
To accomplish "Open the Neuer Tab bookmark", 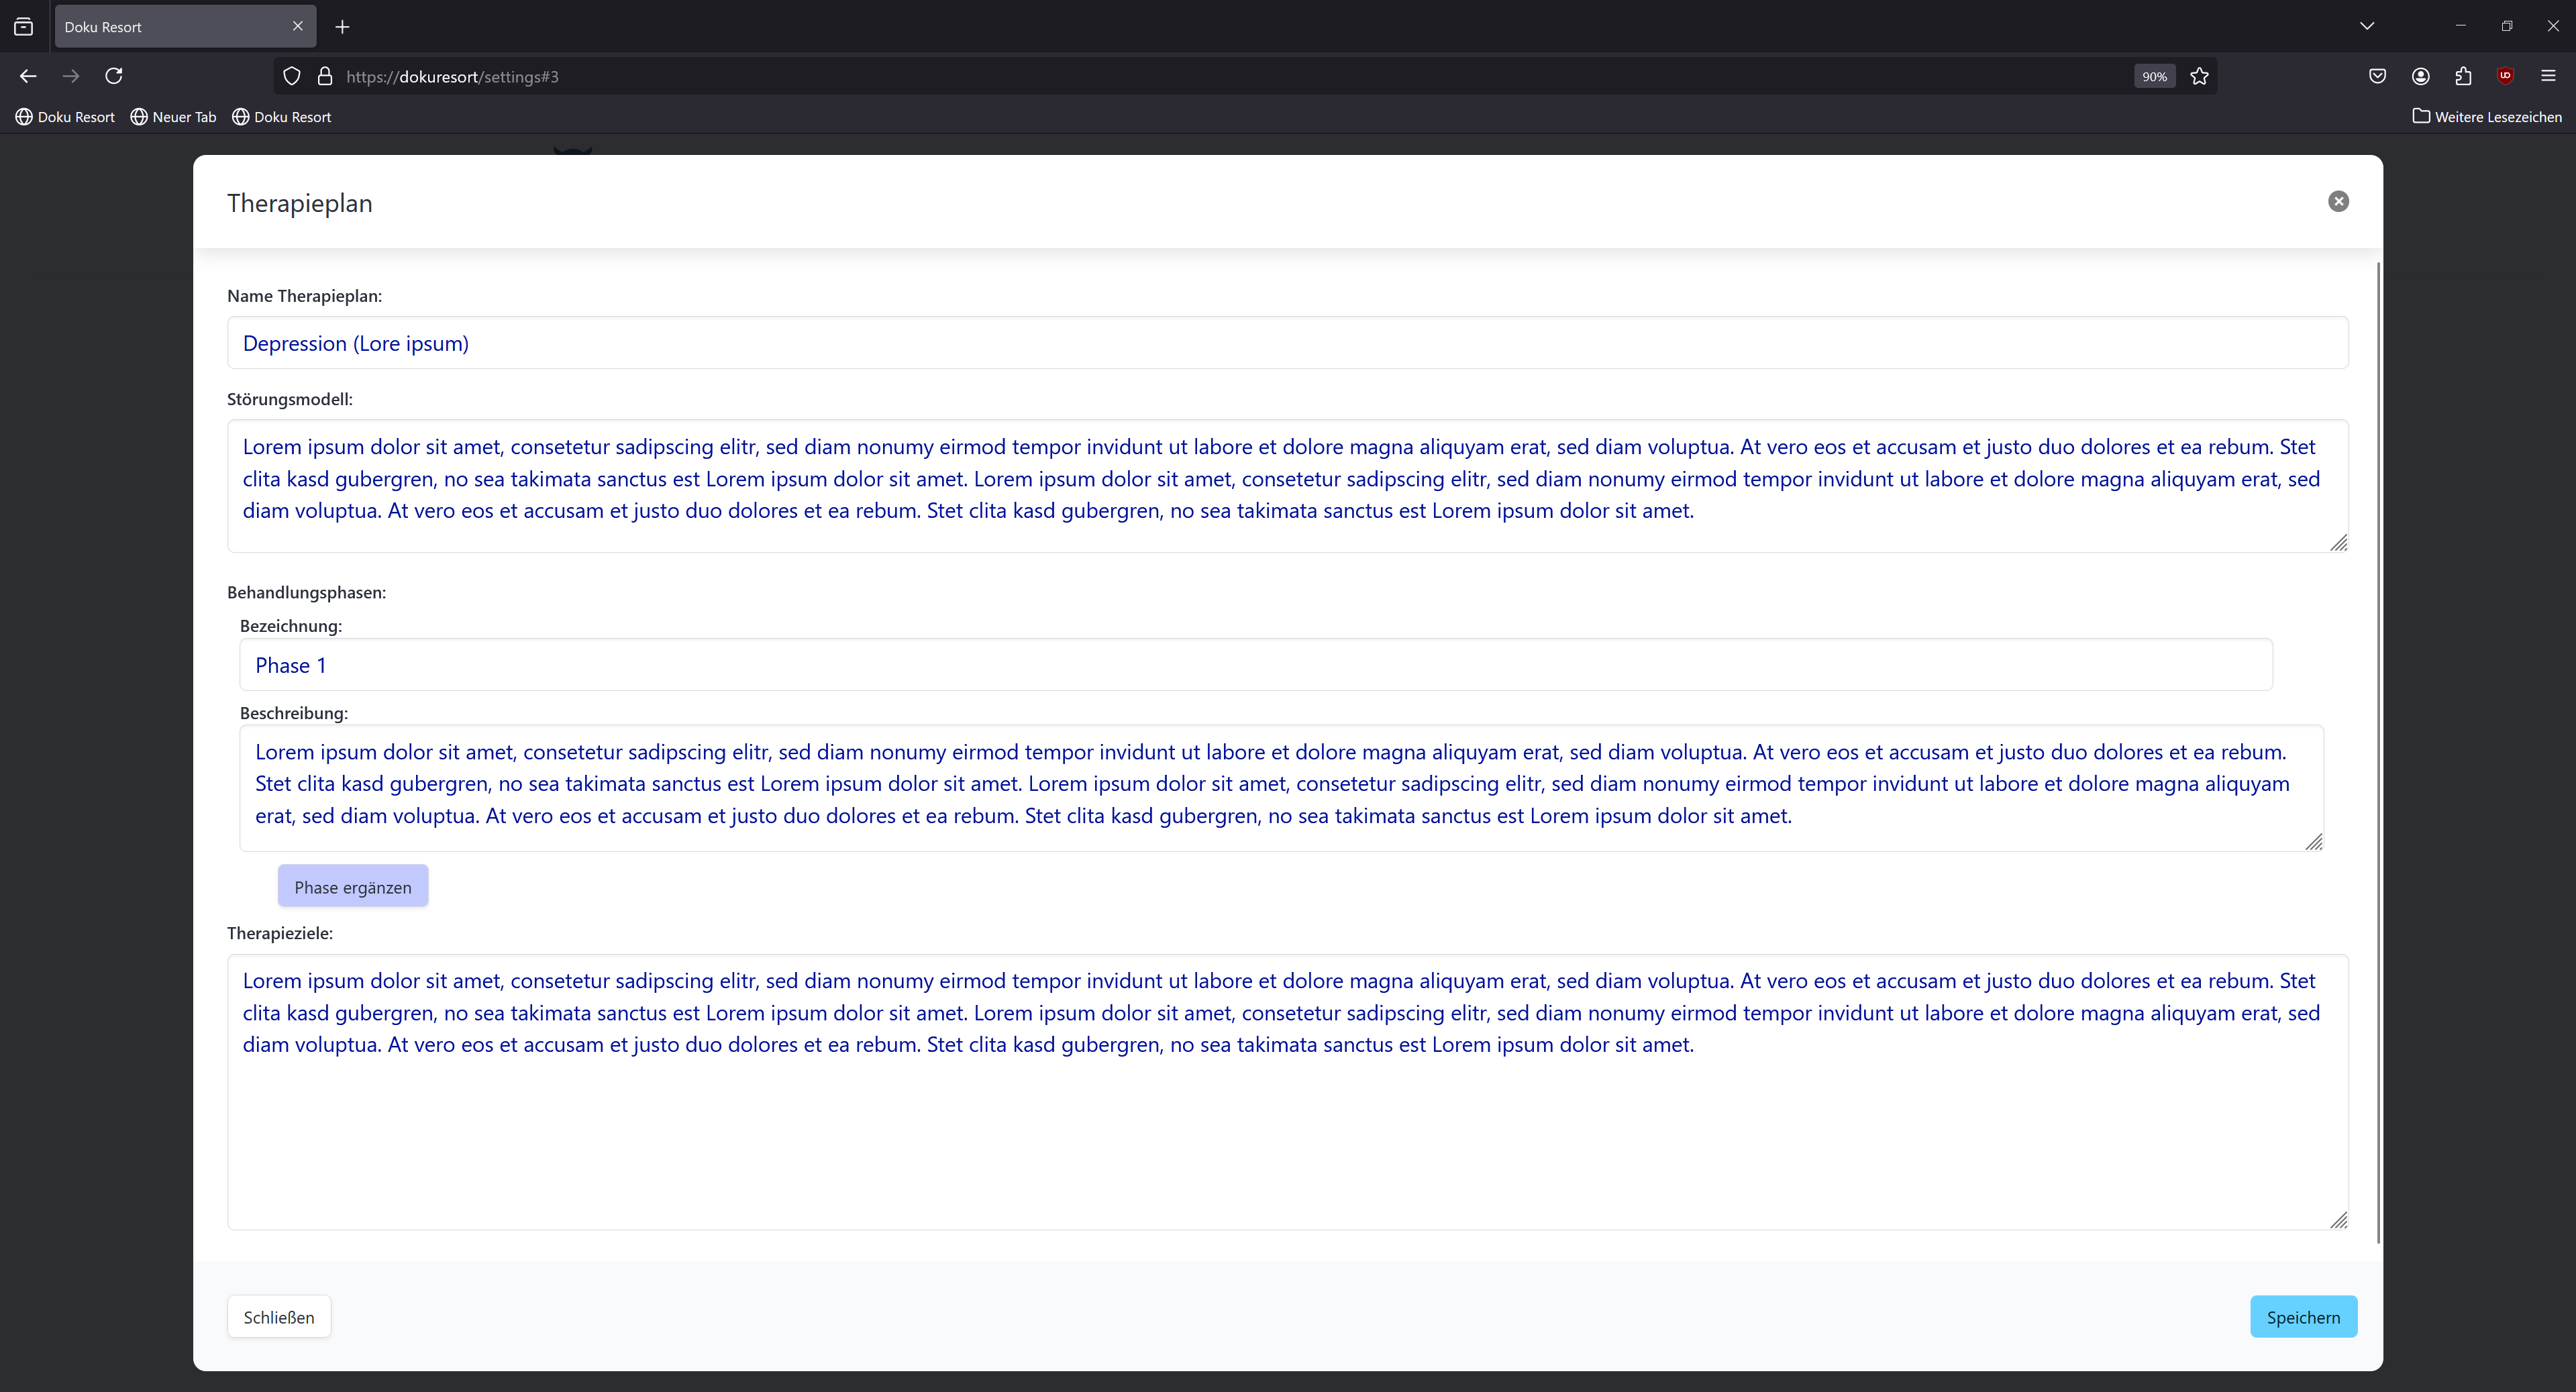I will tap(174, 117).
